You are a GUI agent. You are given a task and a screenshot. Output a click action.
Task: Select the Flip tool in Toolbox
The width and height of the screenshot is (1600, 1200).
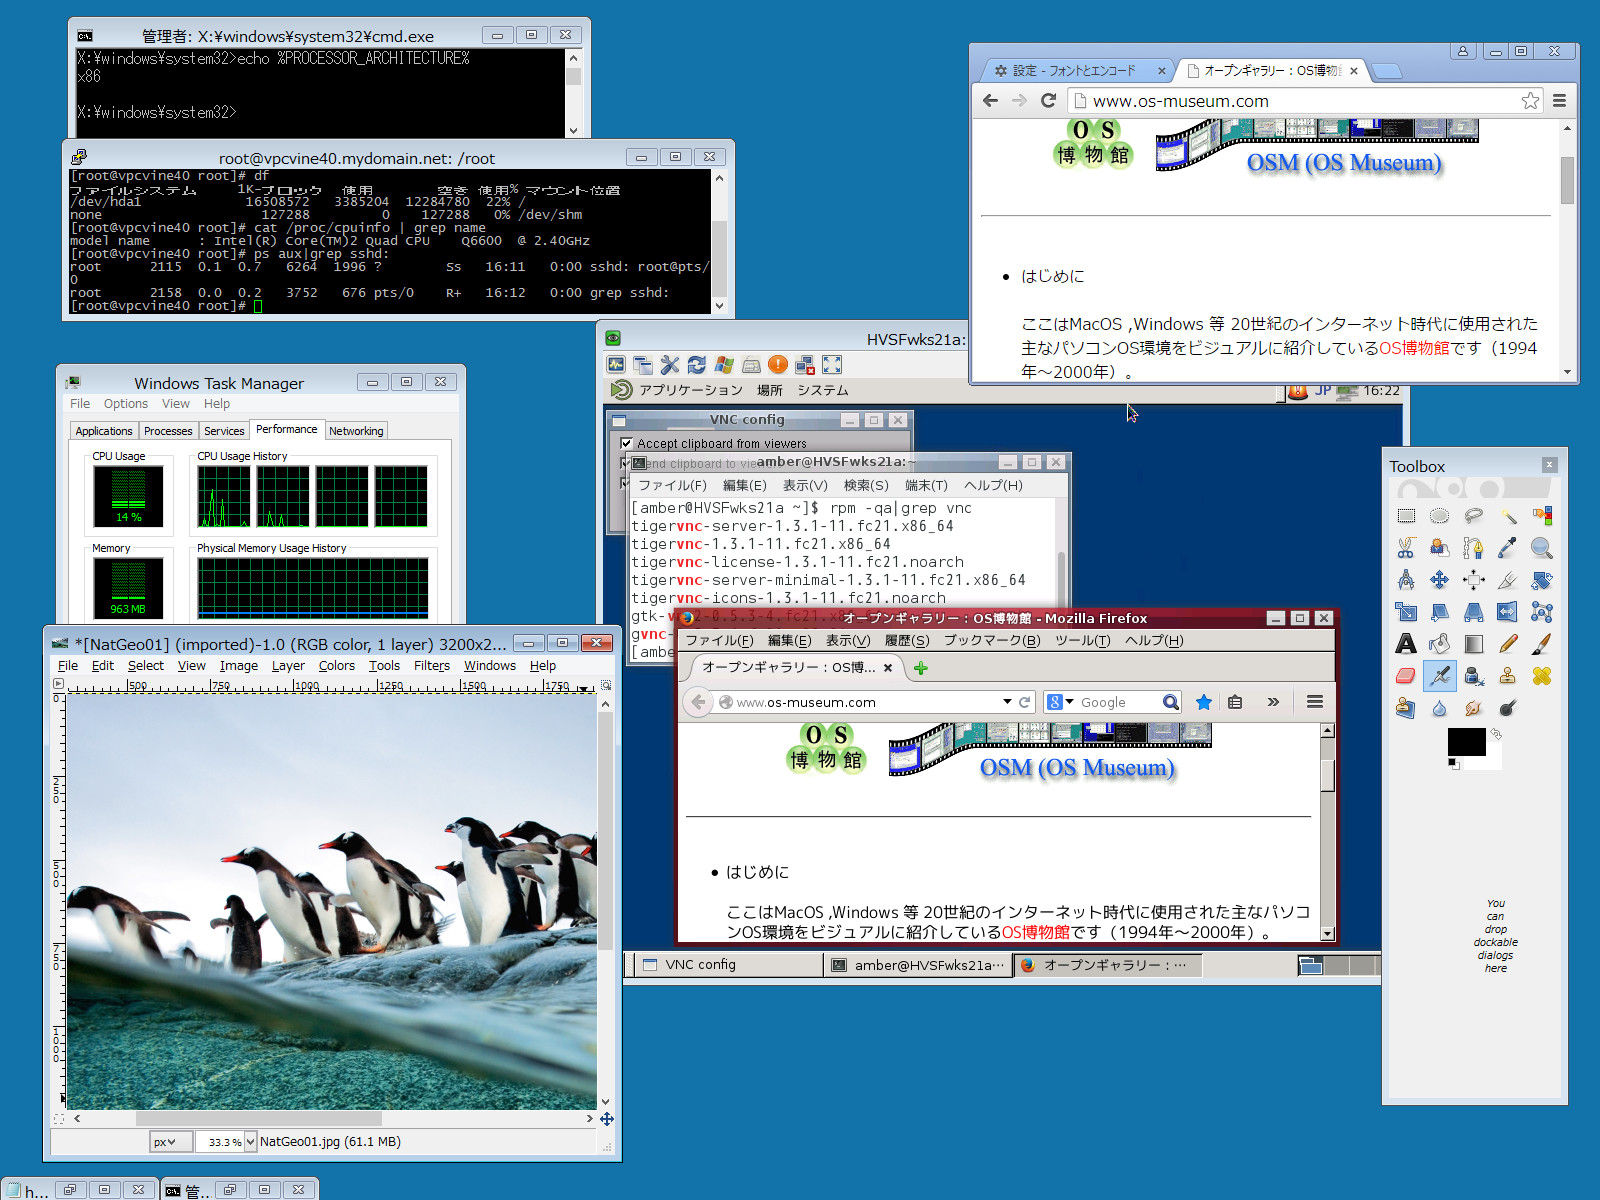pos(1508,612)
